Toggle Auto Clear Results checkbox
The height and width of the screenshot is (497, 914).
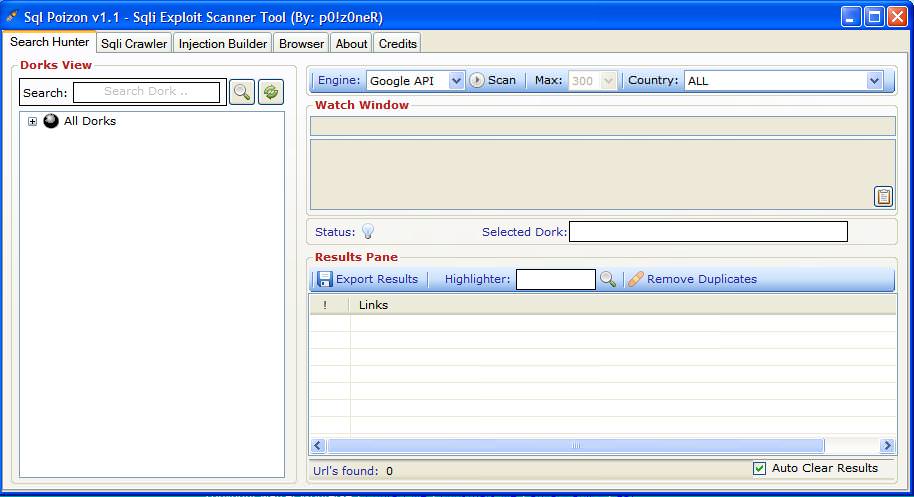[759, 468]
